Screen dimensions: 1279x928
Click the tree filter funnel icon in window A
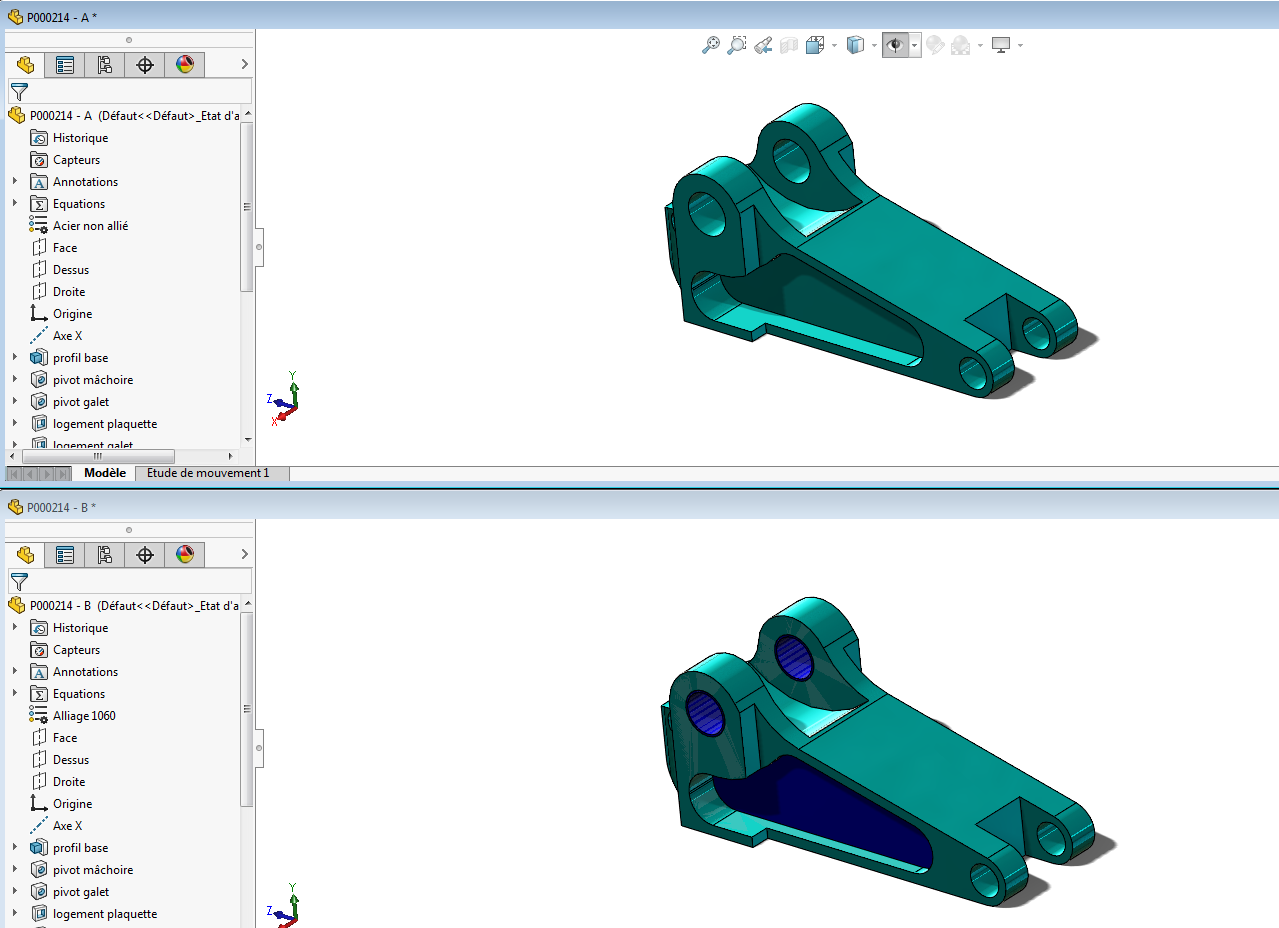coord(19,92)
